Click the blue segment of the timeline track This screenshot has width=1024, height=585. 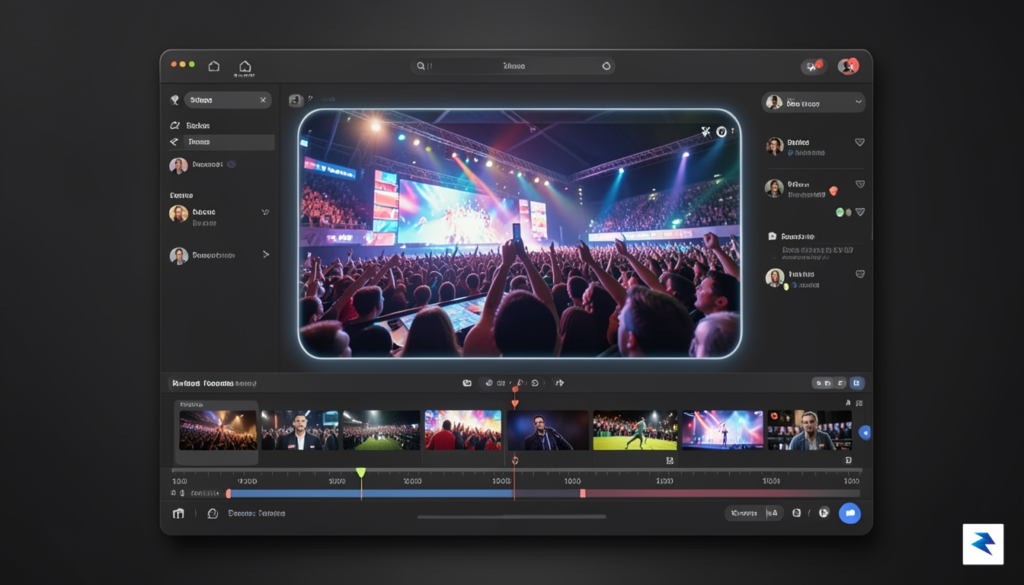pos(371,494)
